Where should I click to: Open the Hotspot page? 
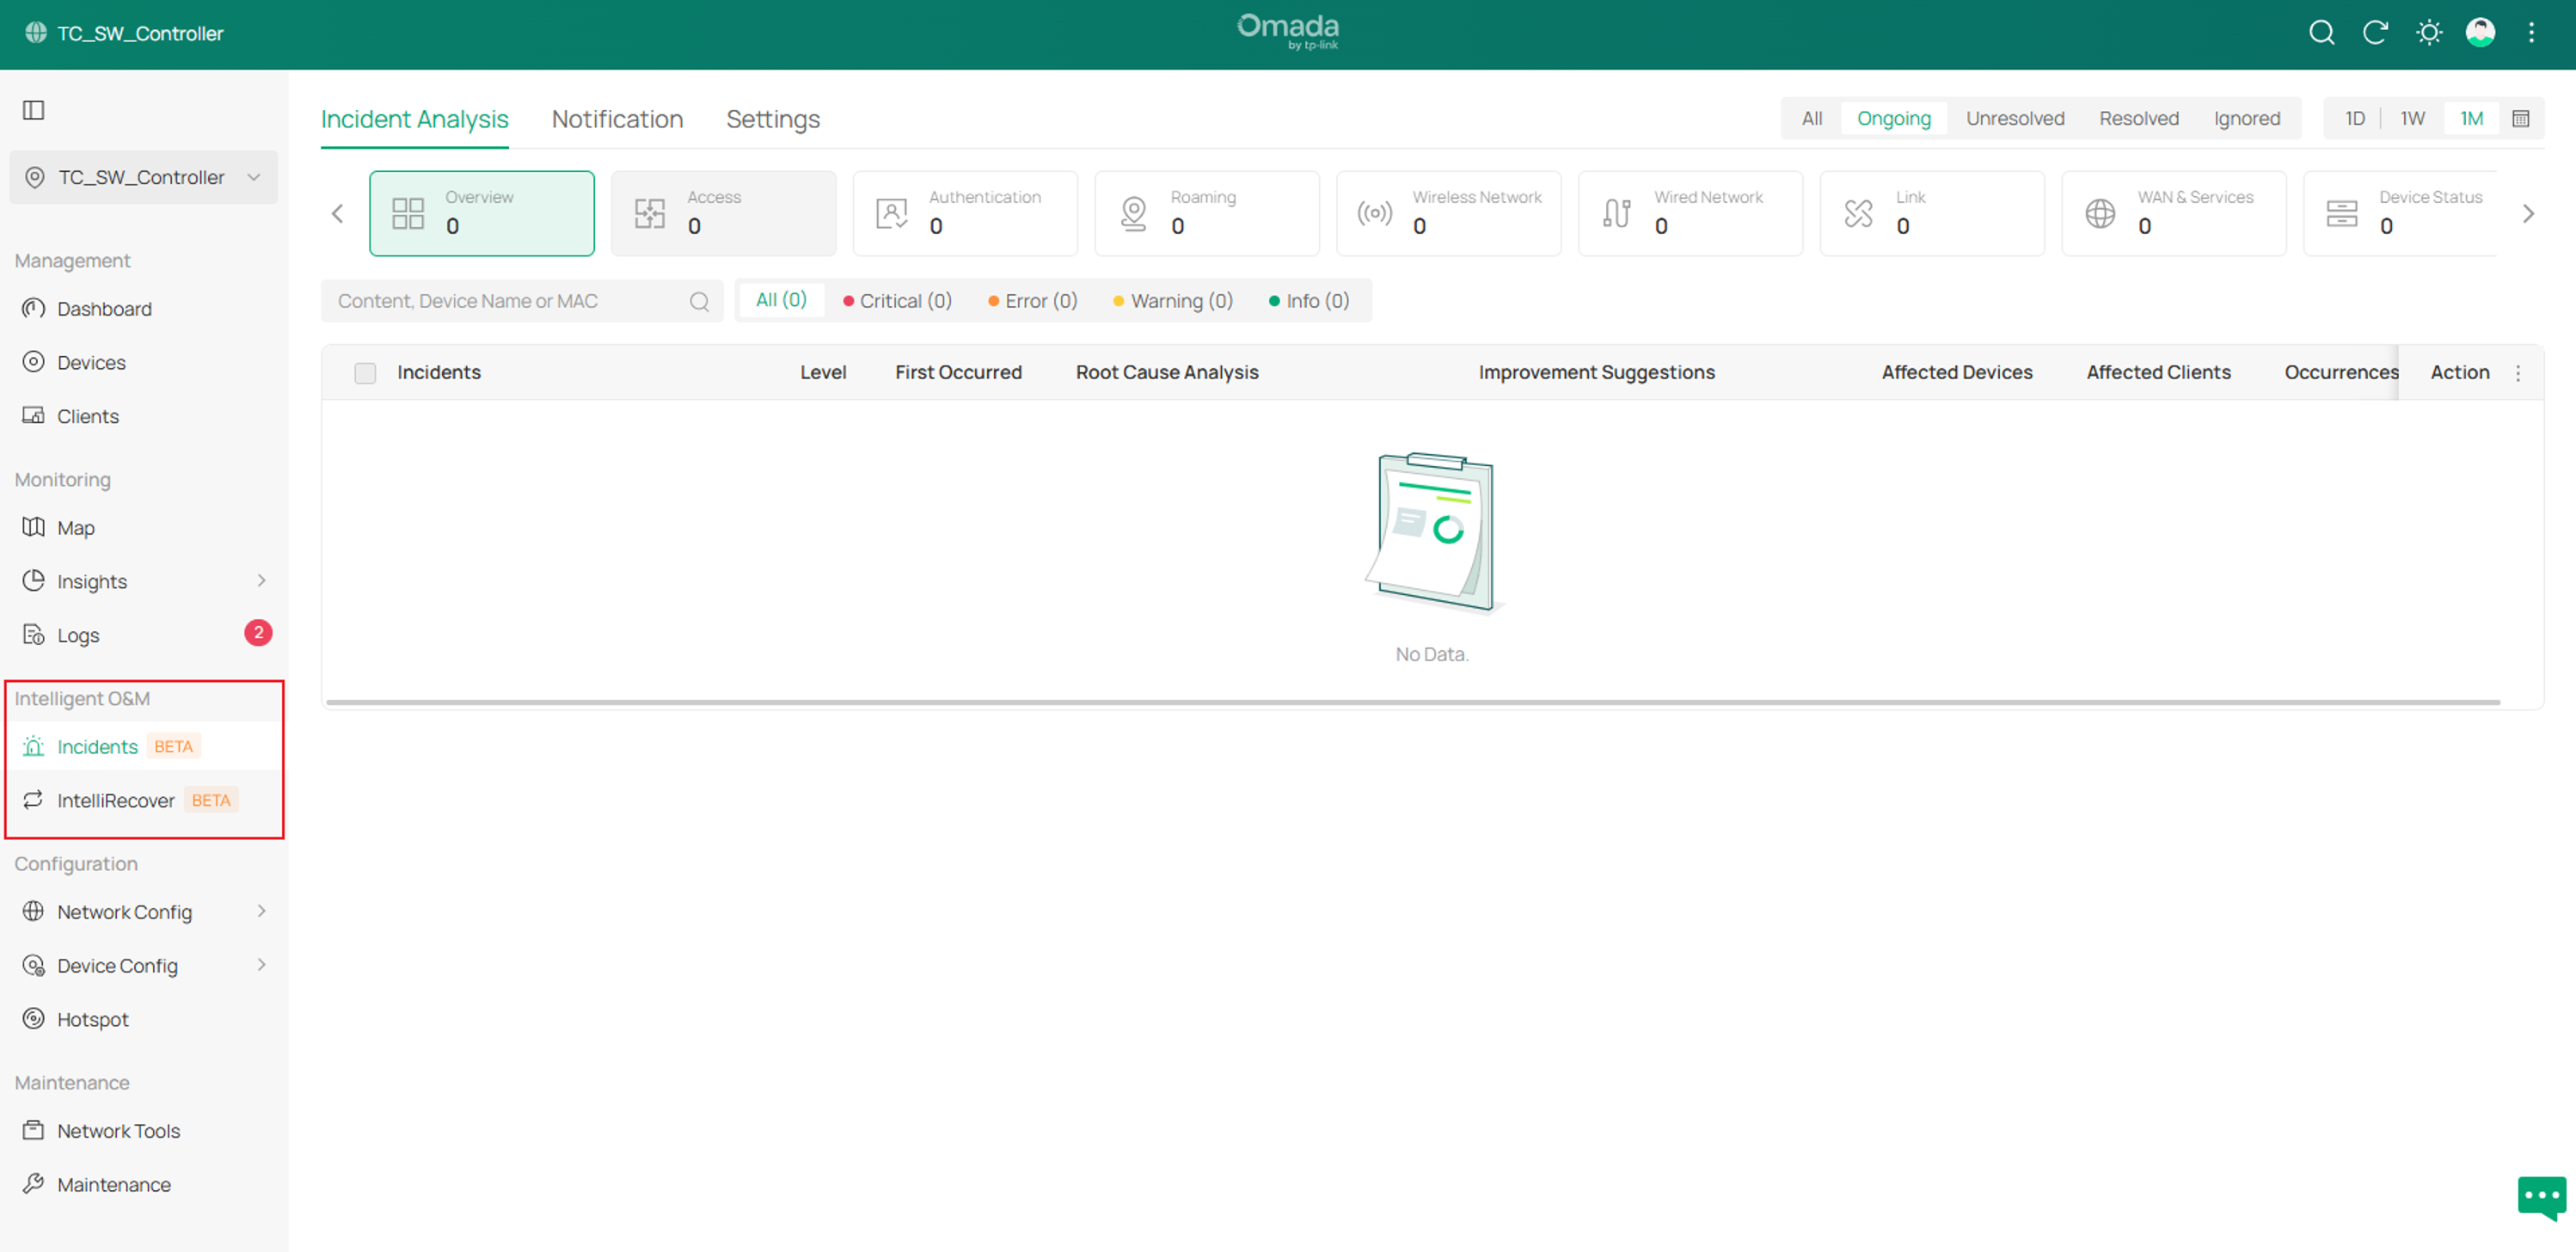(x=144, y=1020)
